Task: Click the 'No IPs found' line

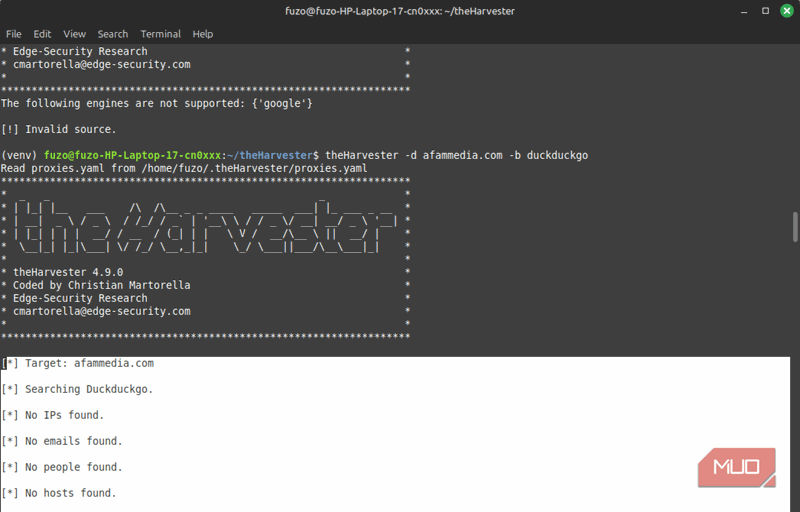Action: point(53,416)
